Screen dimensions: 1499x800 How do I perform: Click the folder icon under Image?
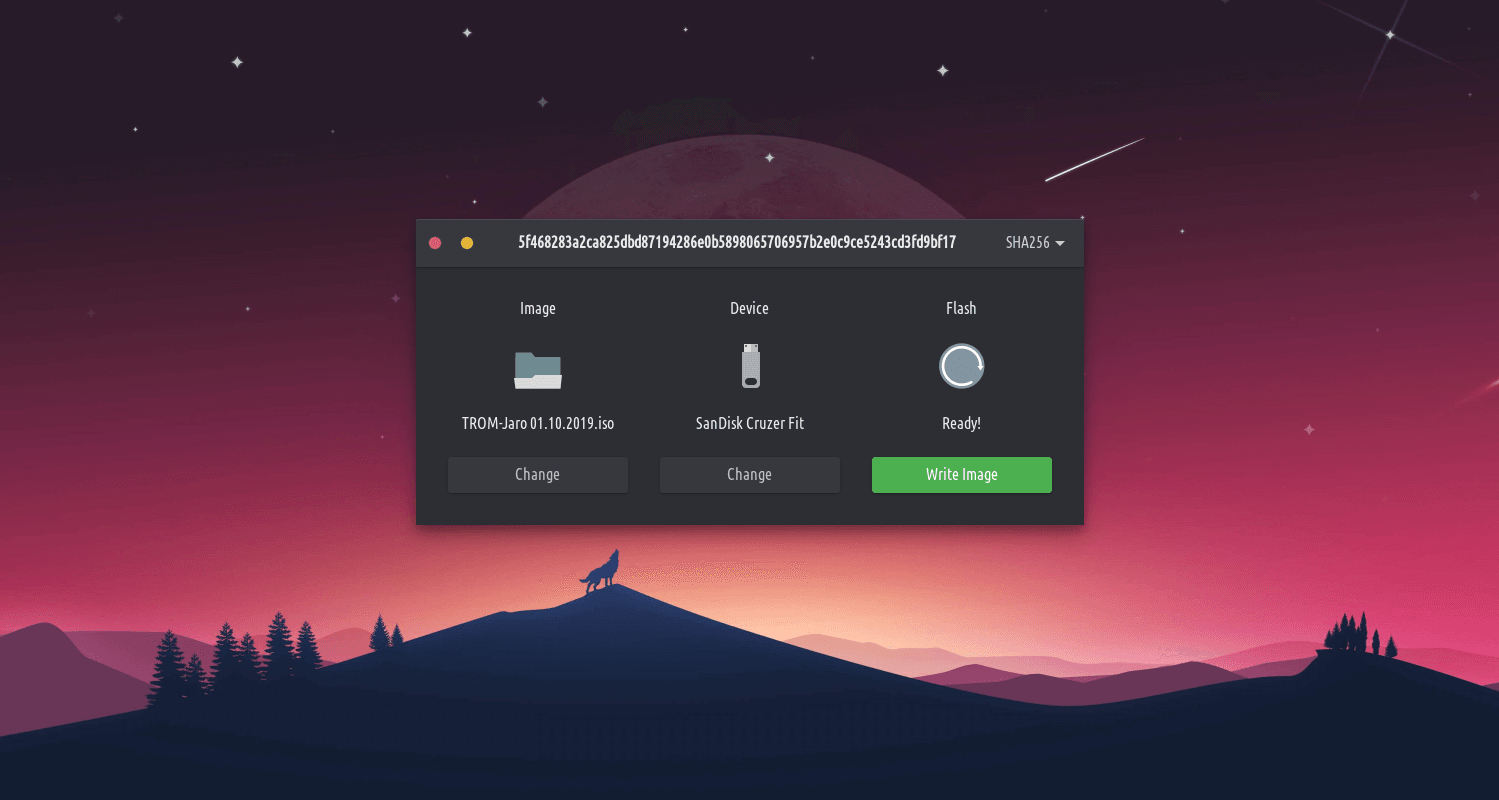click(x=538, y=369)
